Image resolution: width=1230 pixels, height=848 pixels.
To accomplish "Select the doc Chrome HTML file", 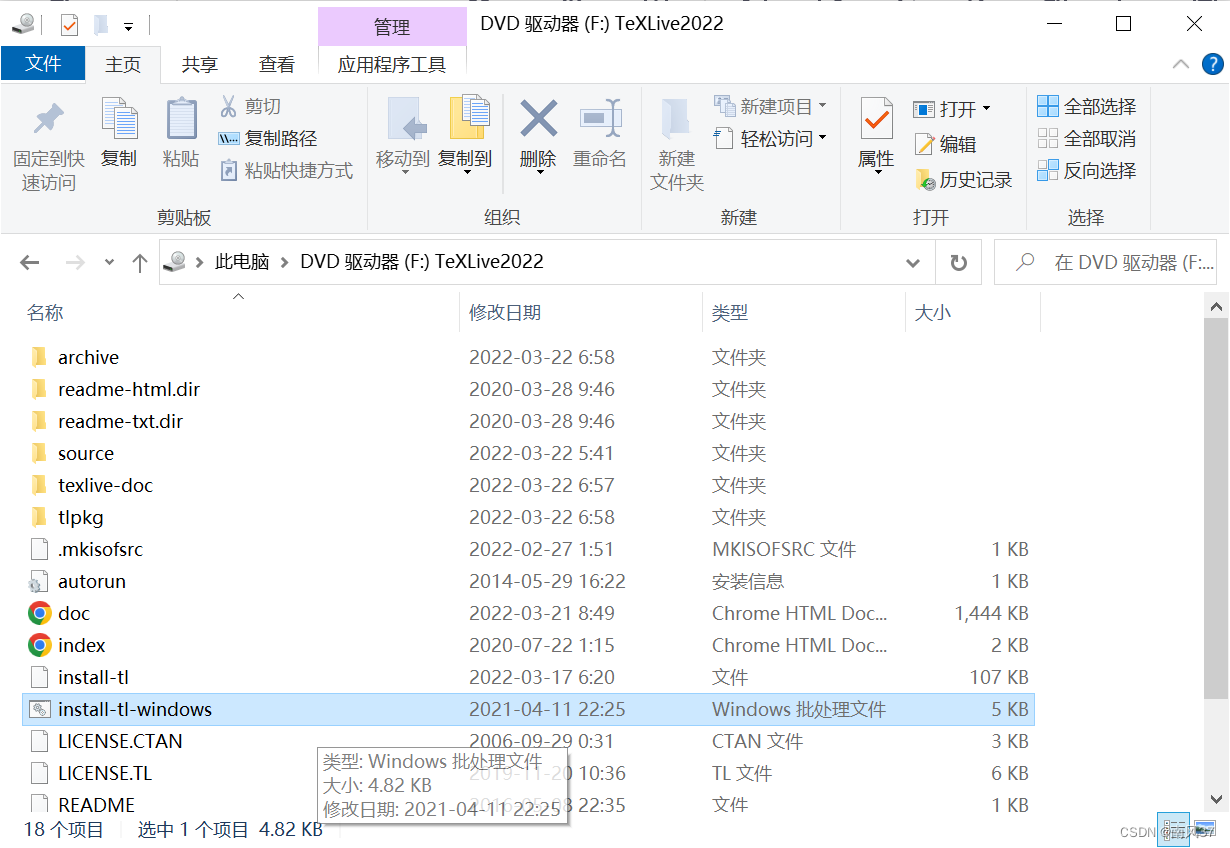I will (x=72, y=613).
